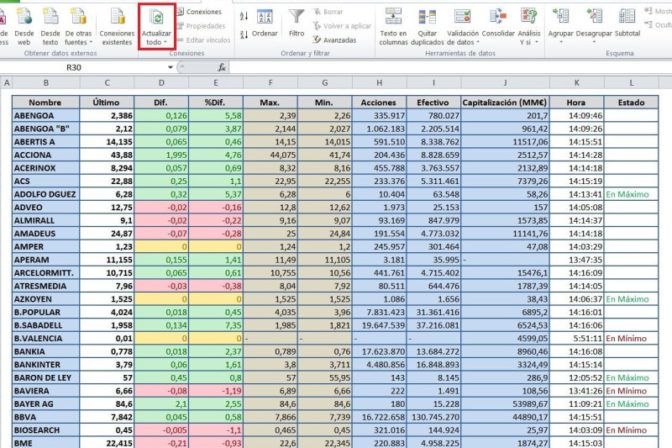Image resolution: width=672 pixels, height=448 pixels.
Task: Sort descending Z to A icon
Action: [x=244, y=35]
